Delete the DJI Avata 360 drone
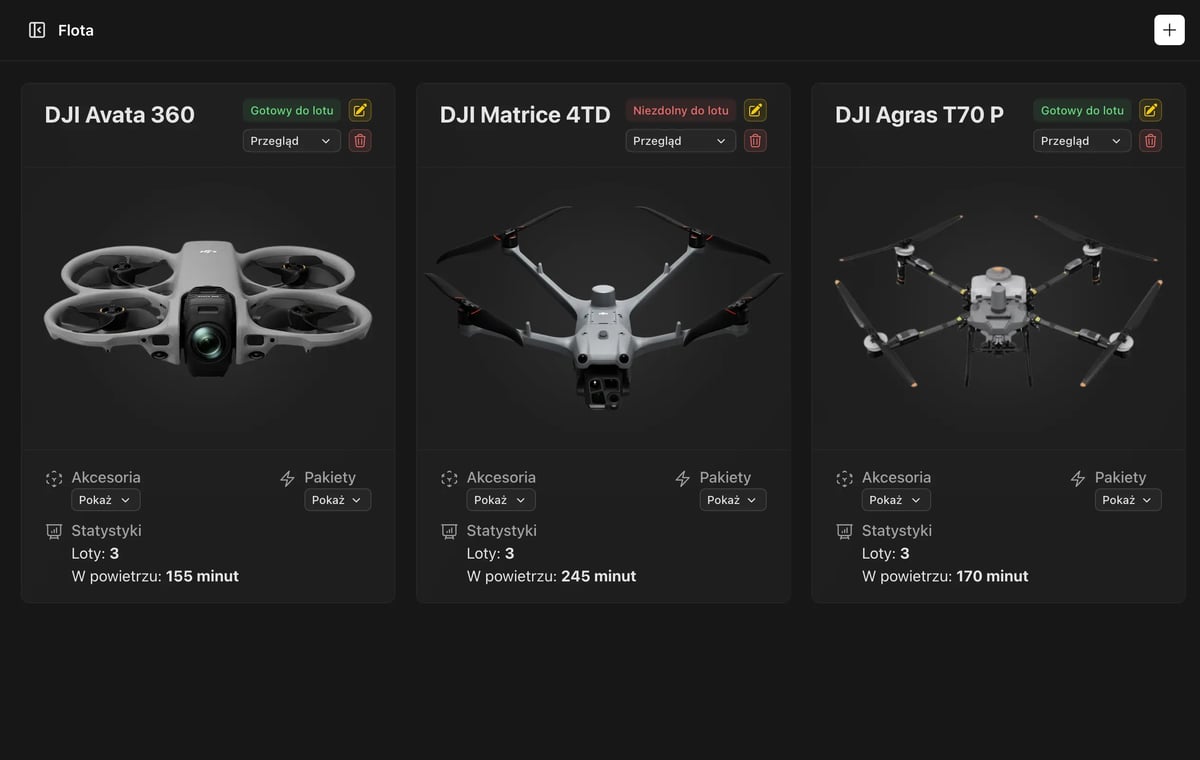Viewport: 1200px width, 760px height. click(360, 141)
